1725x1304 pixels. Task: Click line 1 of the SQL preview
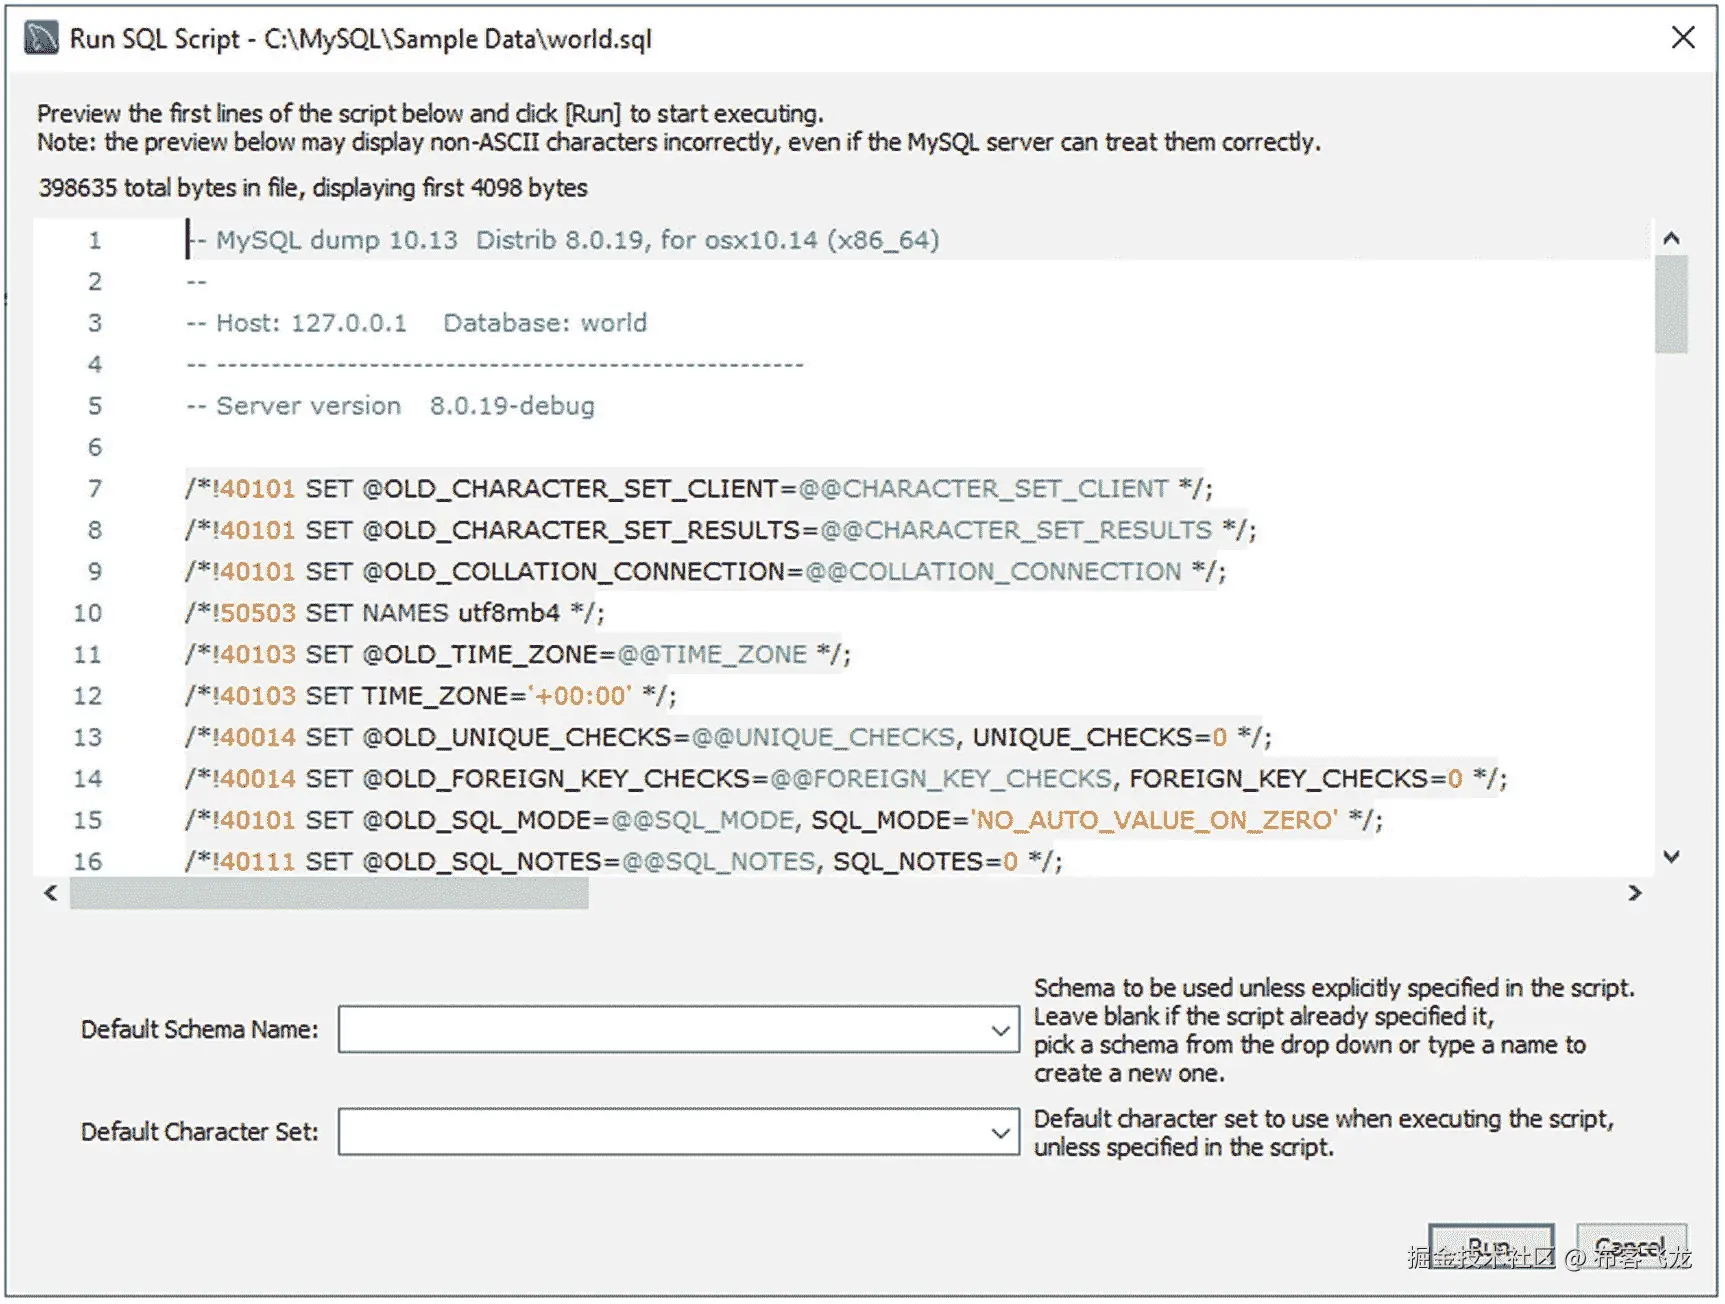pos(560,239)
